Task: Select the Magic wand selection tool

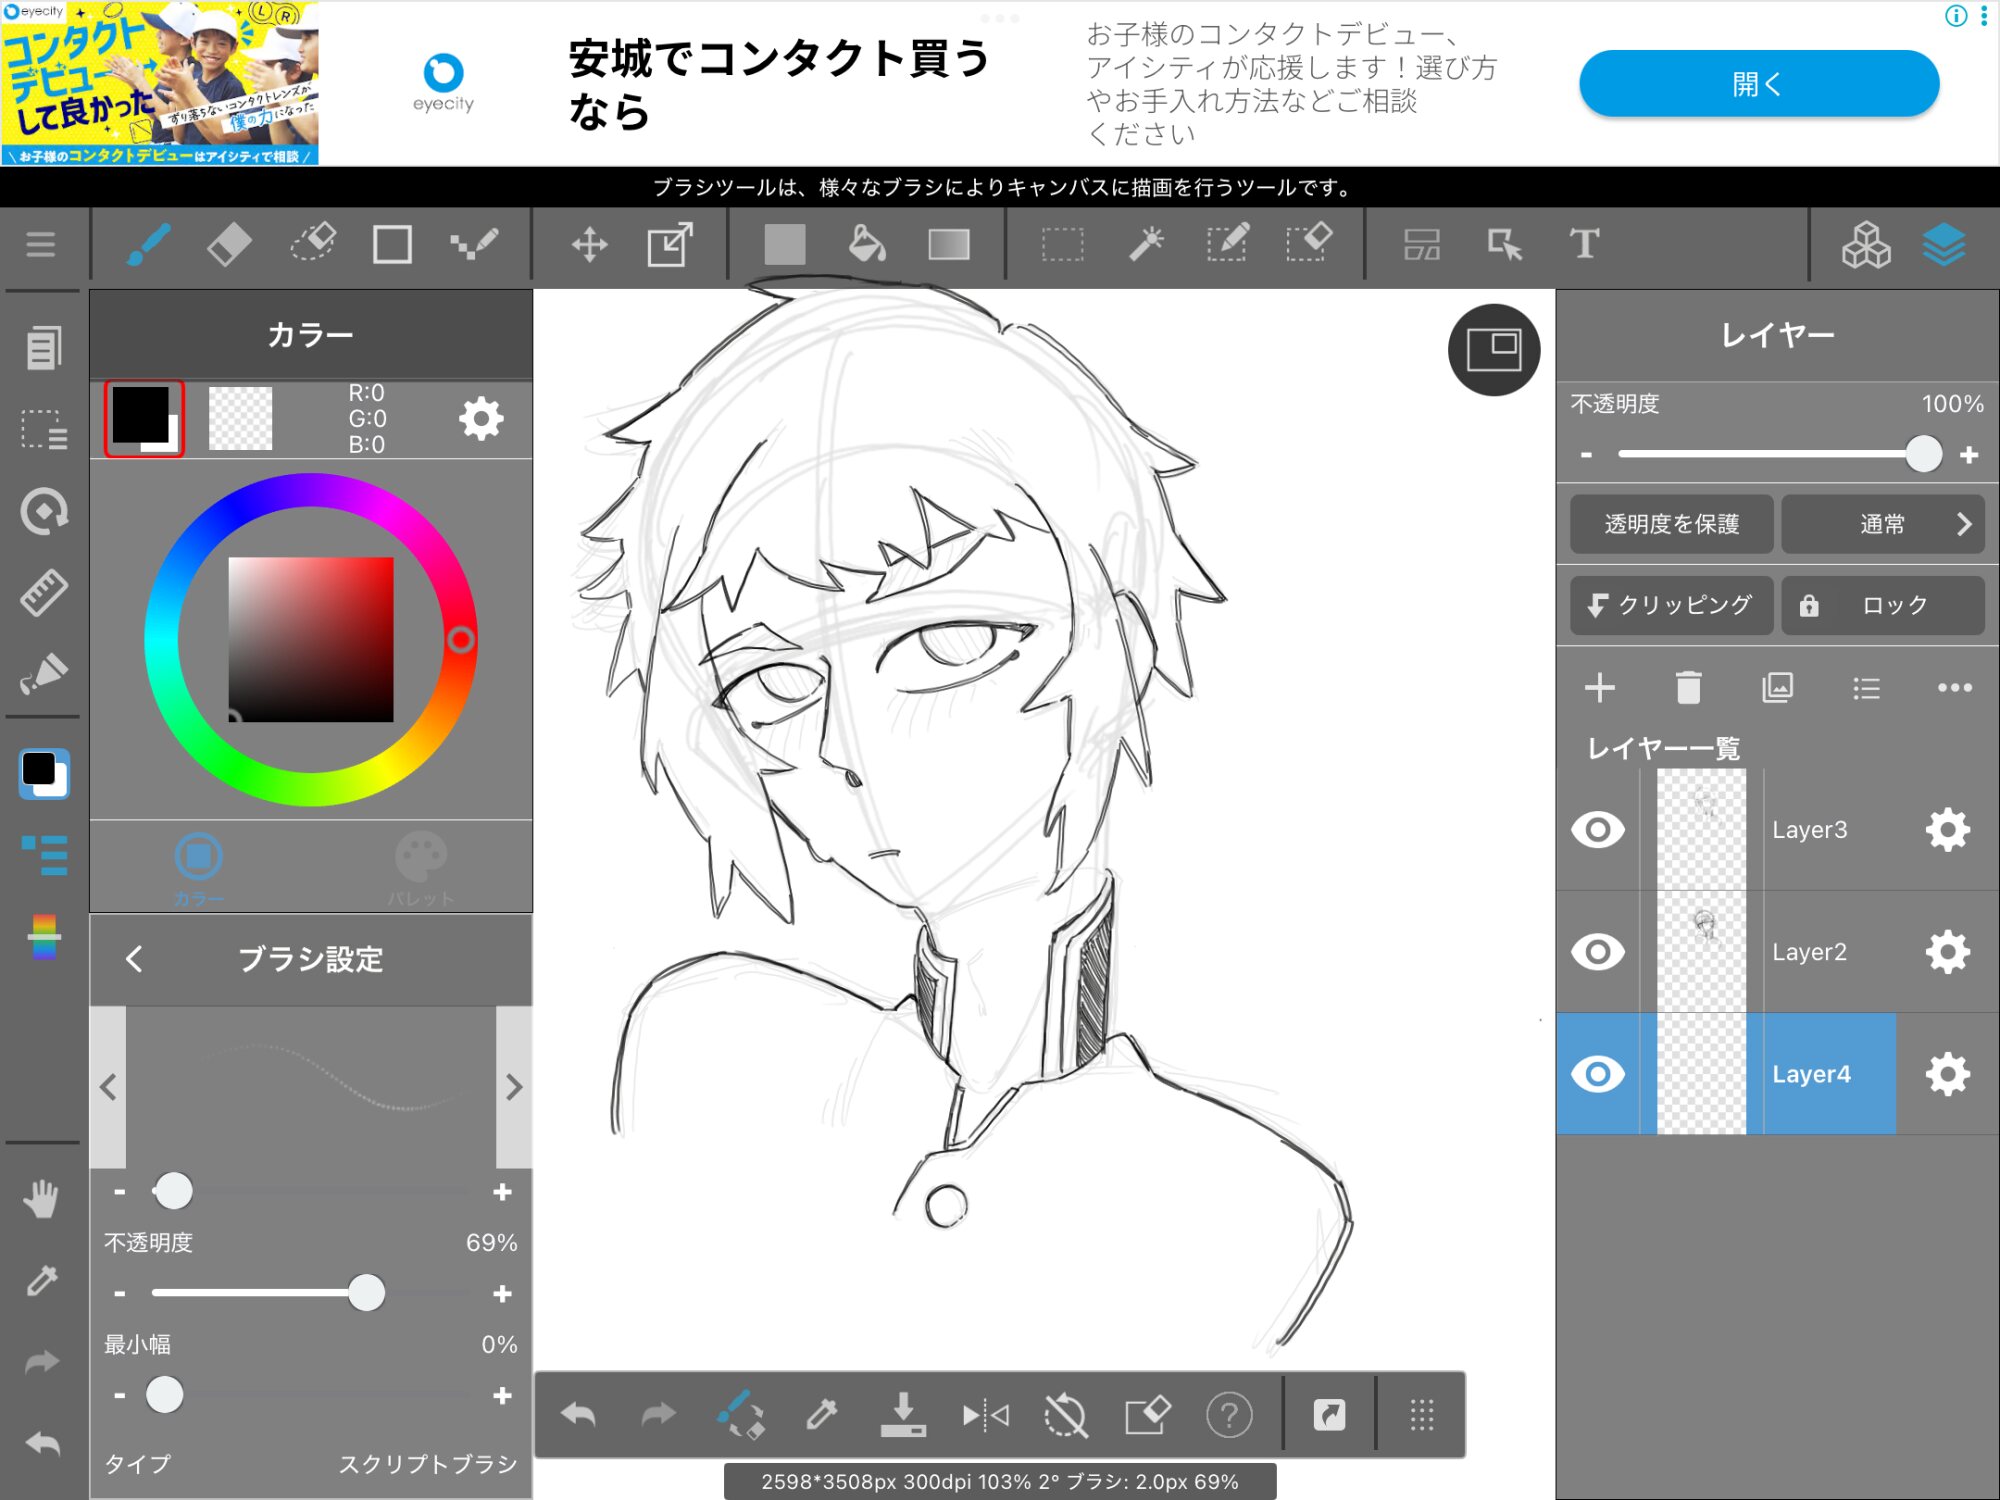Action: point(1146,244)
